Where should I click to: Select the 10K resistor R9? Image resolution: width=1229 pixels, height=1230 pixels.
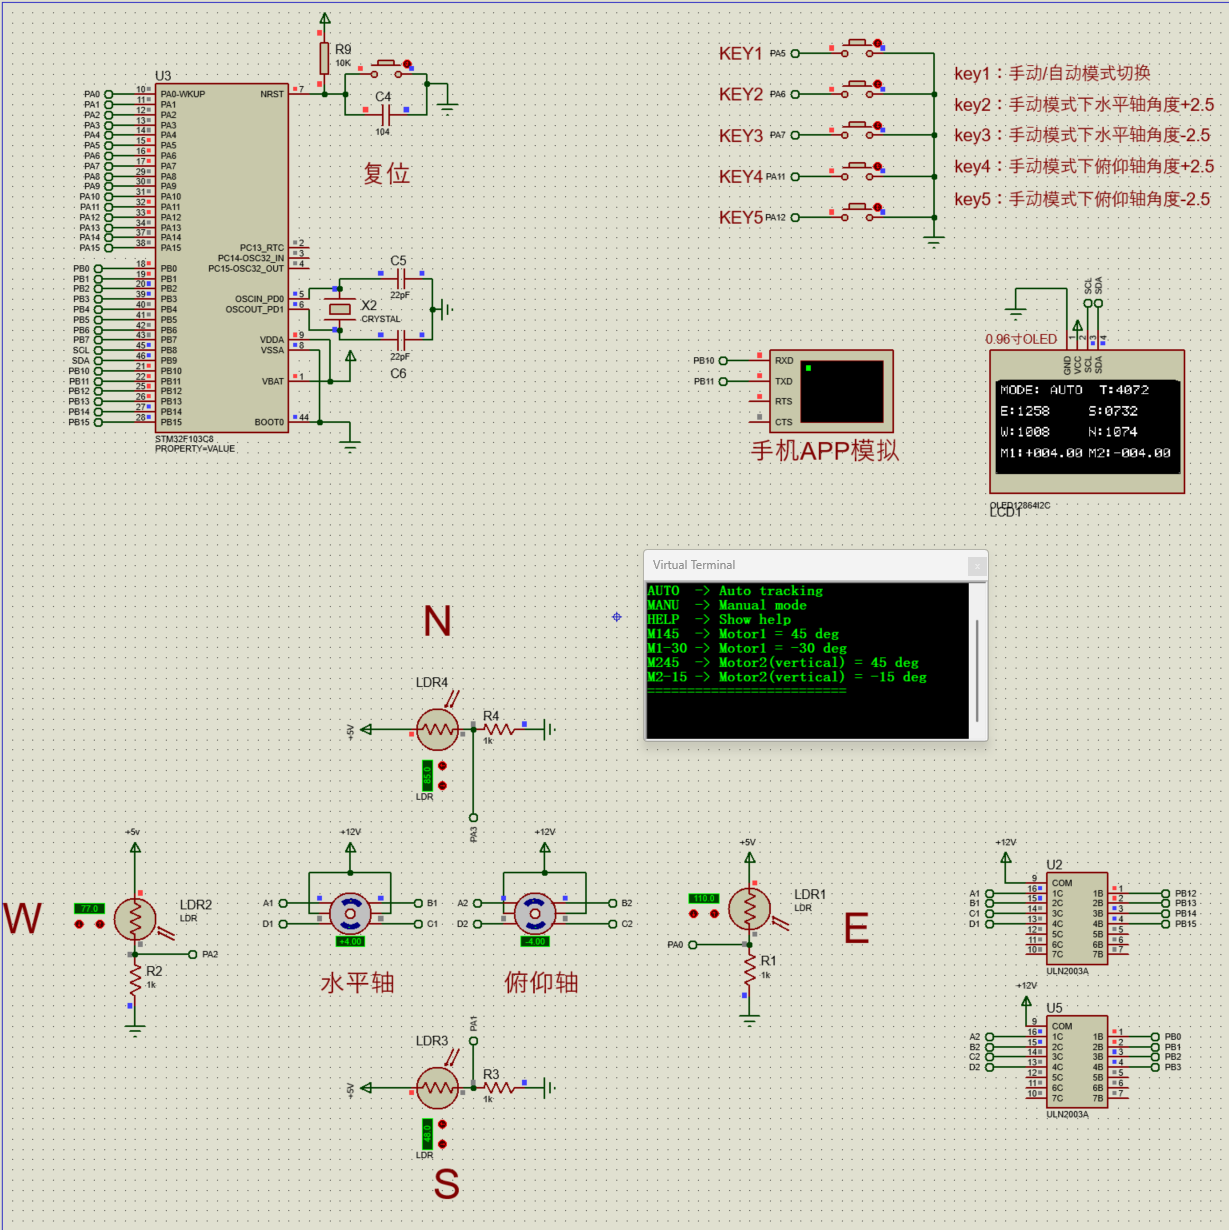324,57
